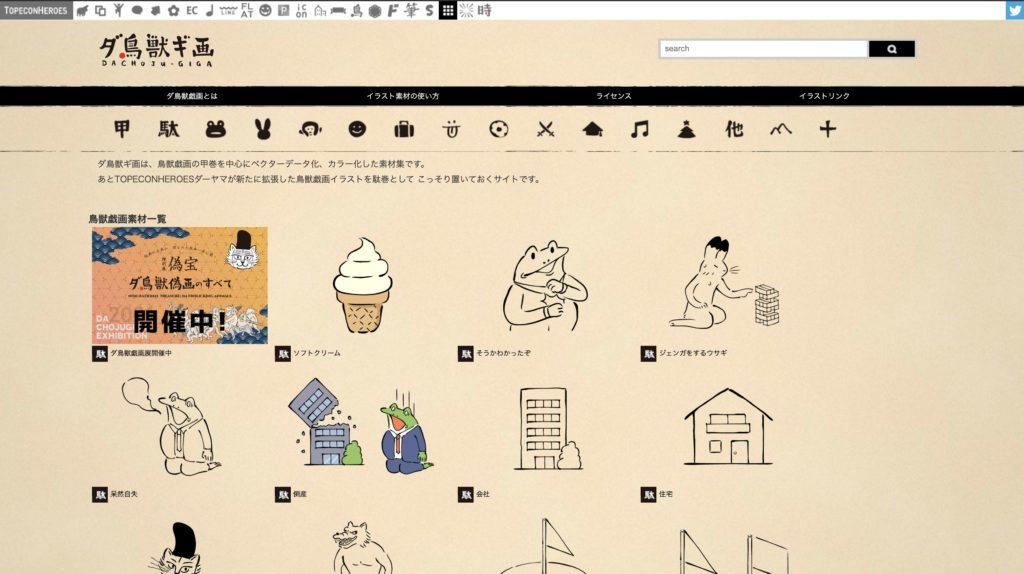Click the ソフトクリーム caption link

click(x=317, y=353)
